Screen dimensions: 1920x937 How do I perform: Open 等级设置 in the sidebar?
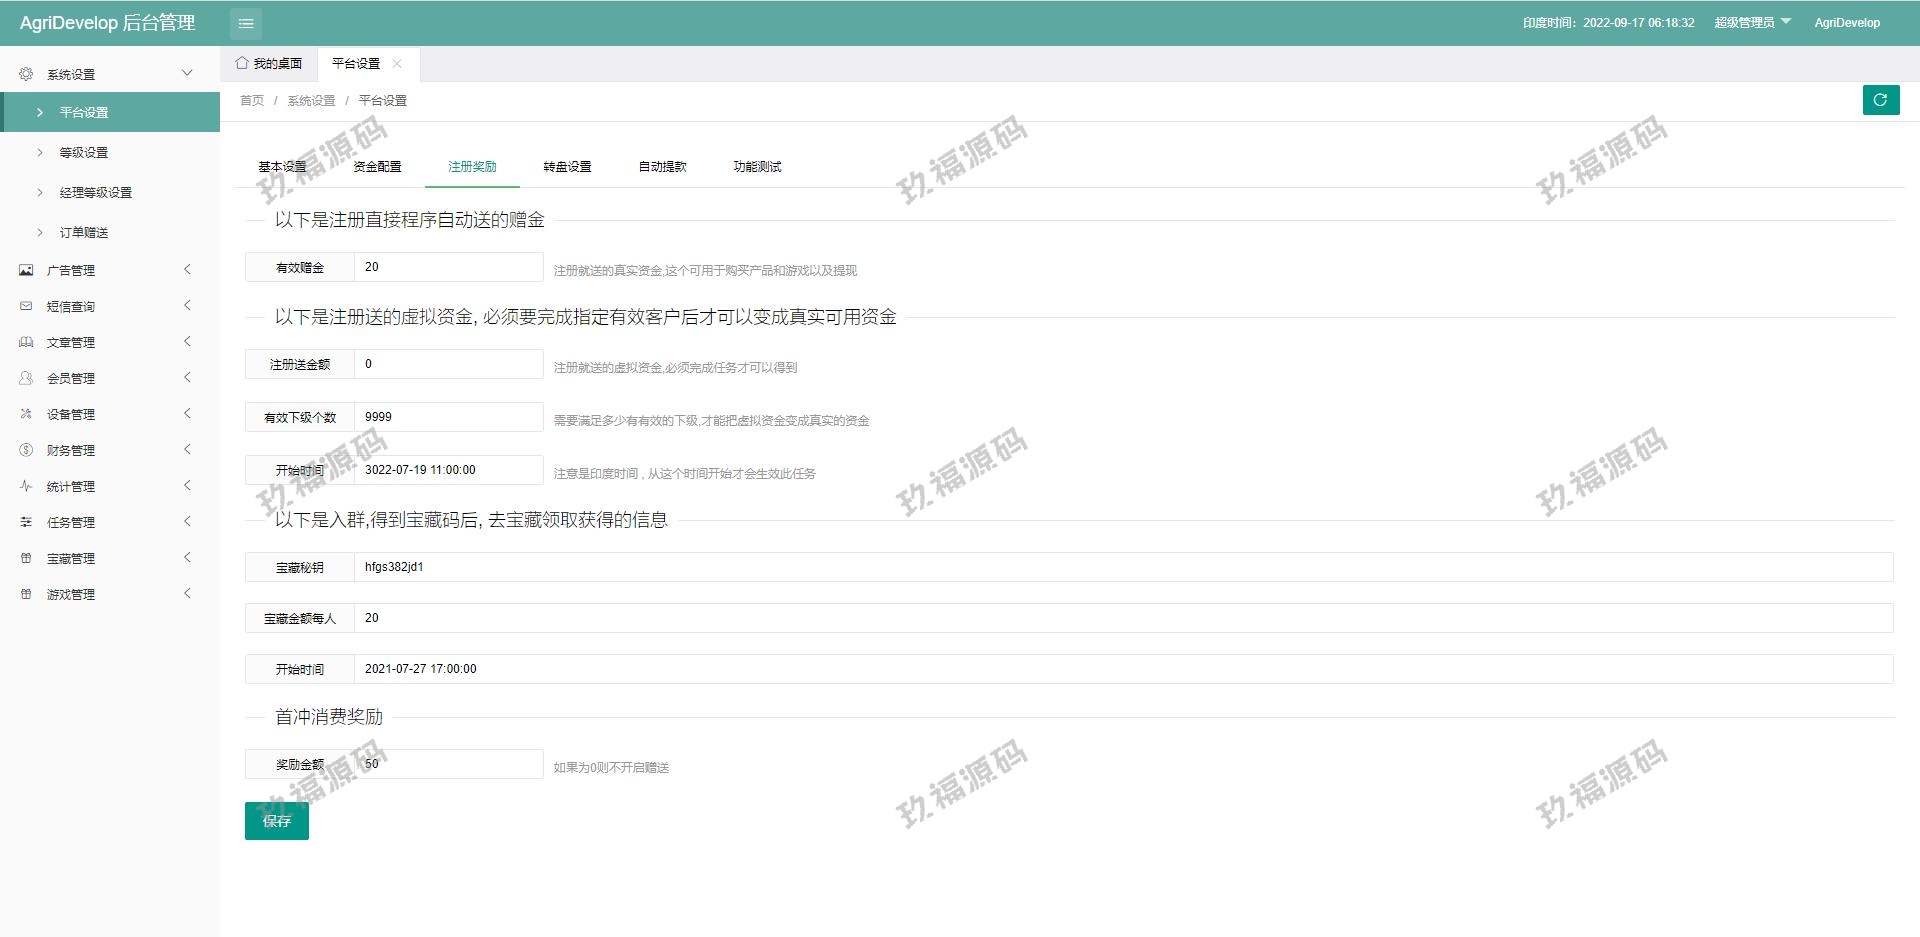tap(84, 153)
